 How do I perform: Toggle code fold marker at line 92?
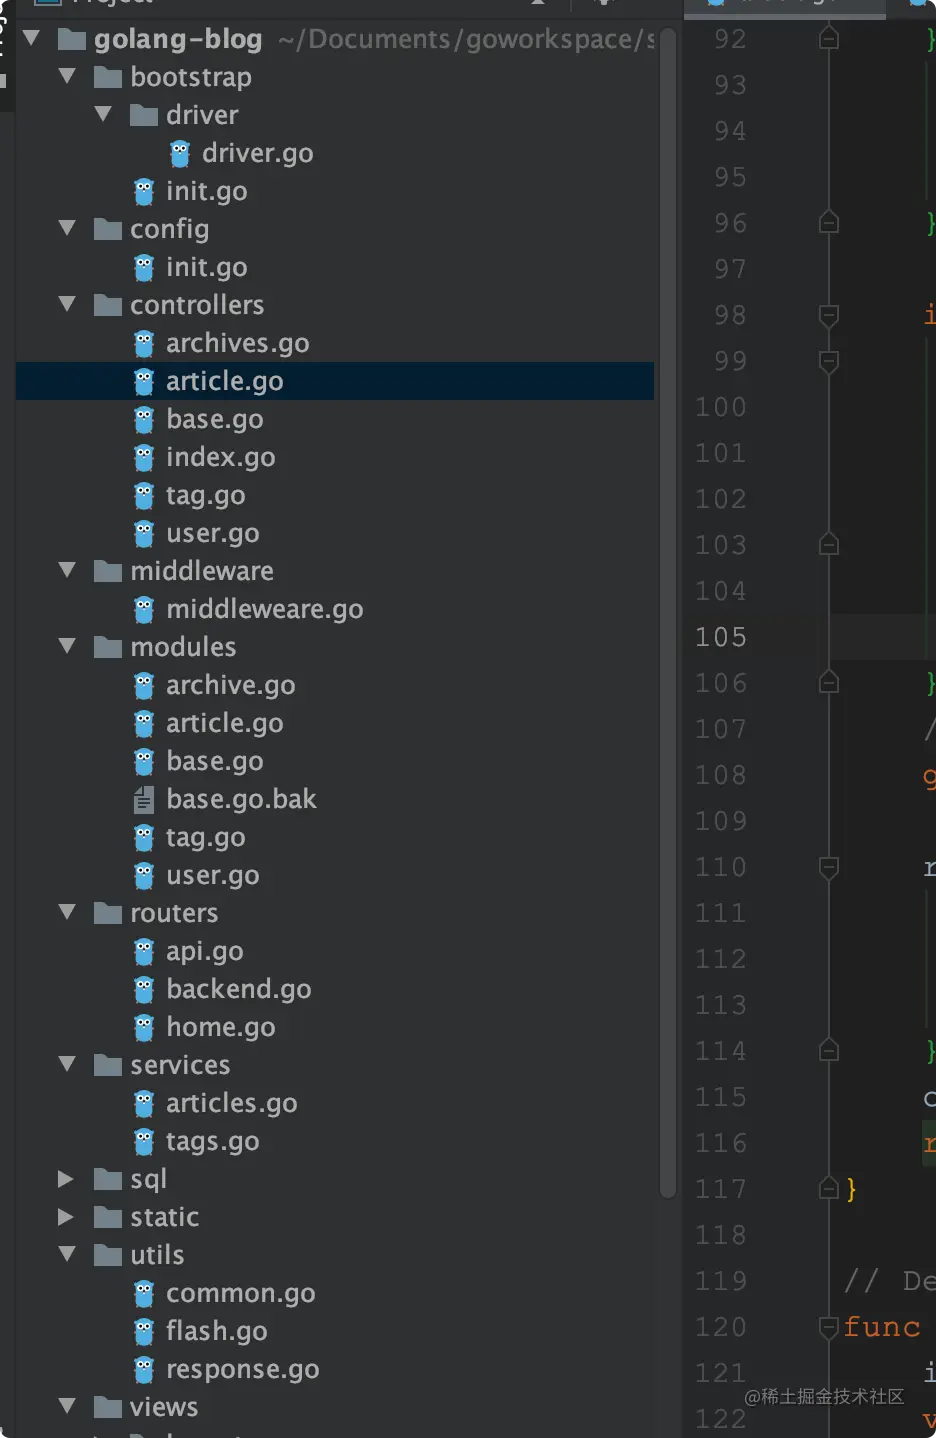(829, 39)
